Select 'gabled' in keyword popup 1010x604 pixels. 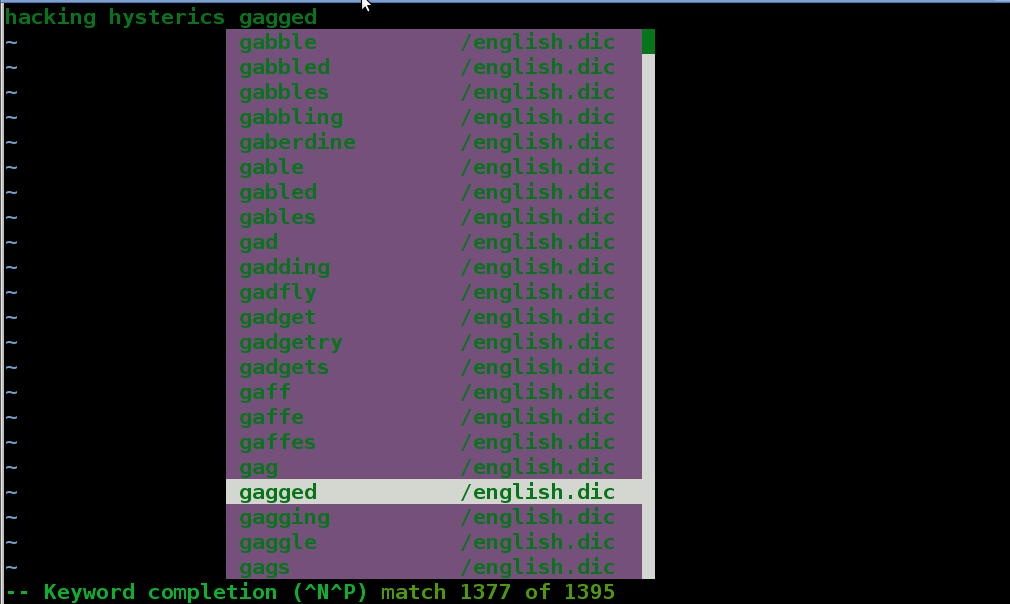tap(434, 192)
